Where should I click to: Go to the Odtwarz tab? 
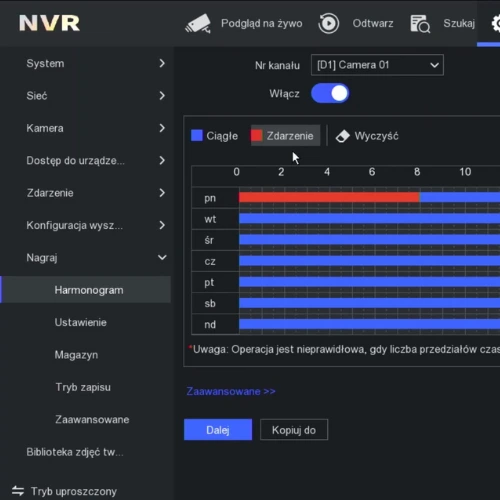(x=373, y=23)
